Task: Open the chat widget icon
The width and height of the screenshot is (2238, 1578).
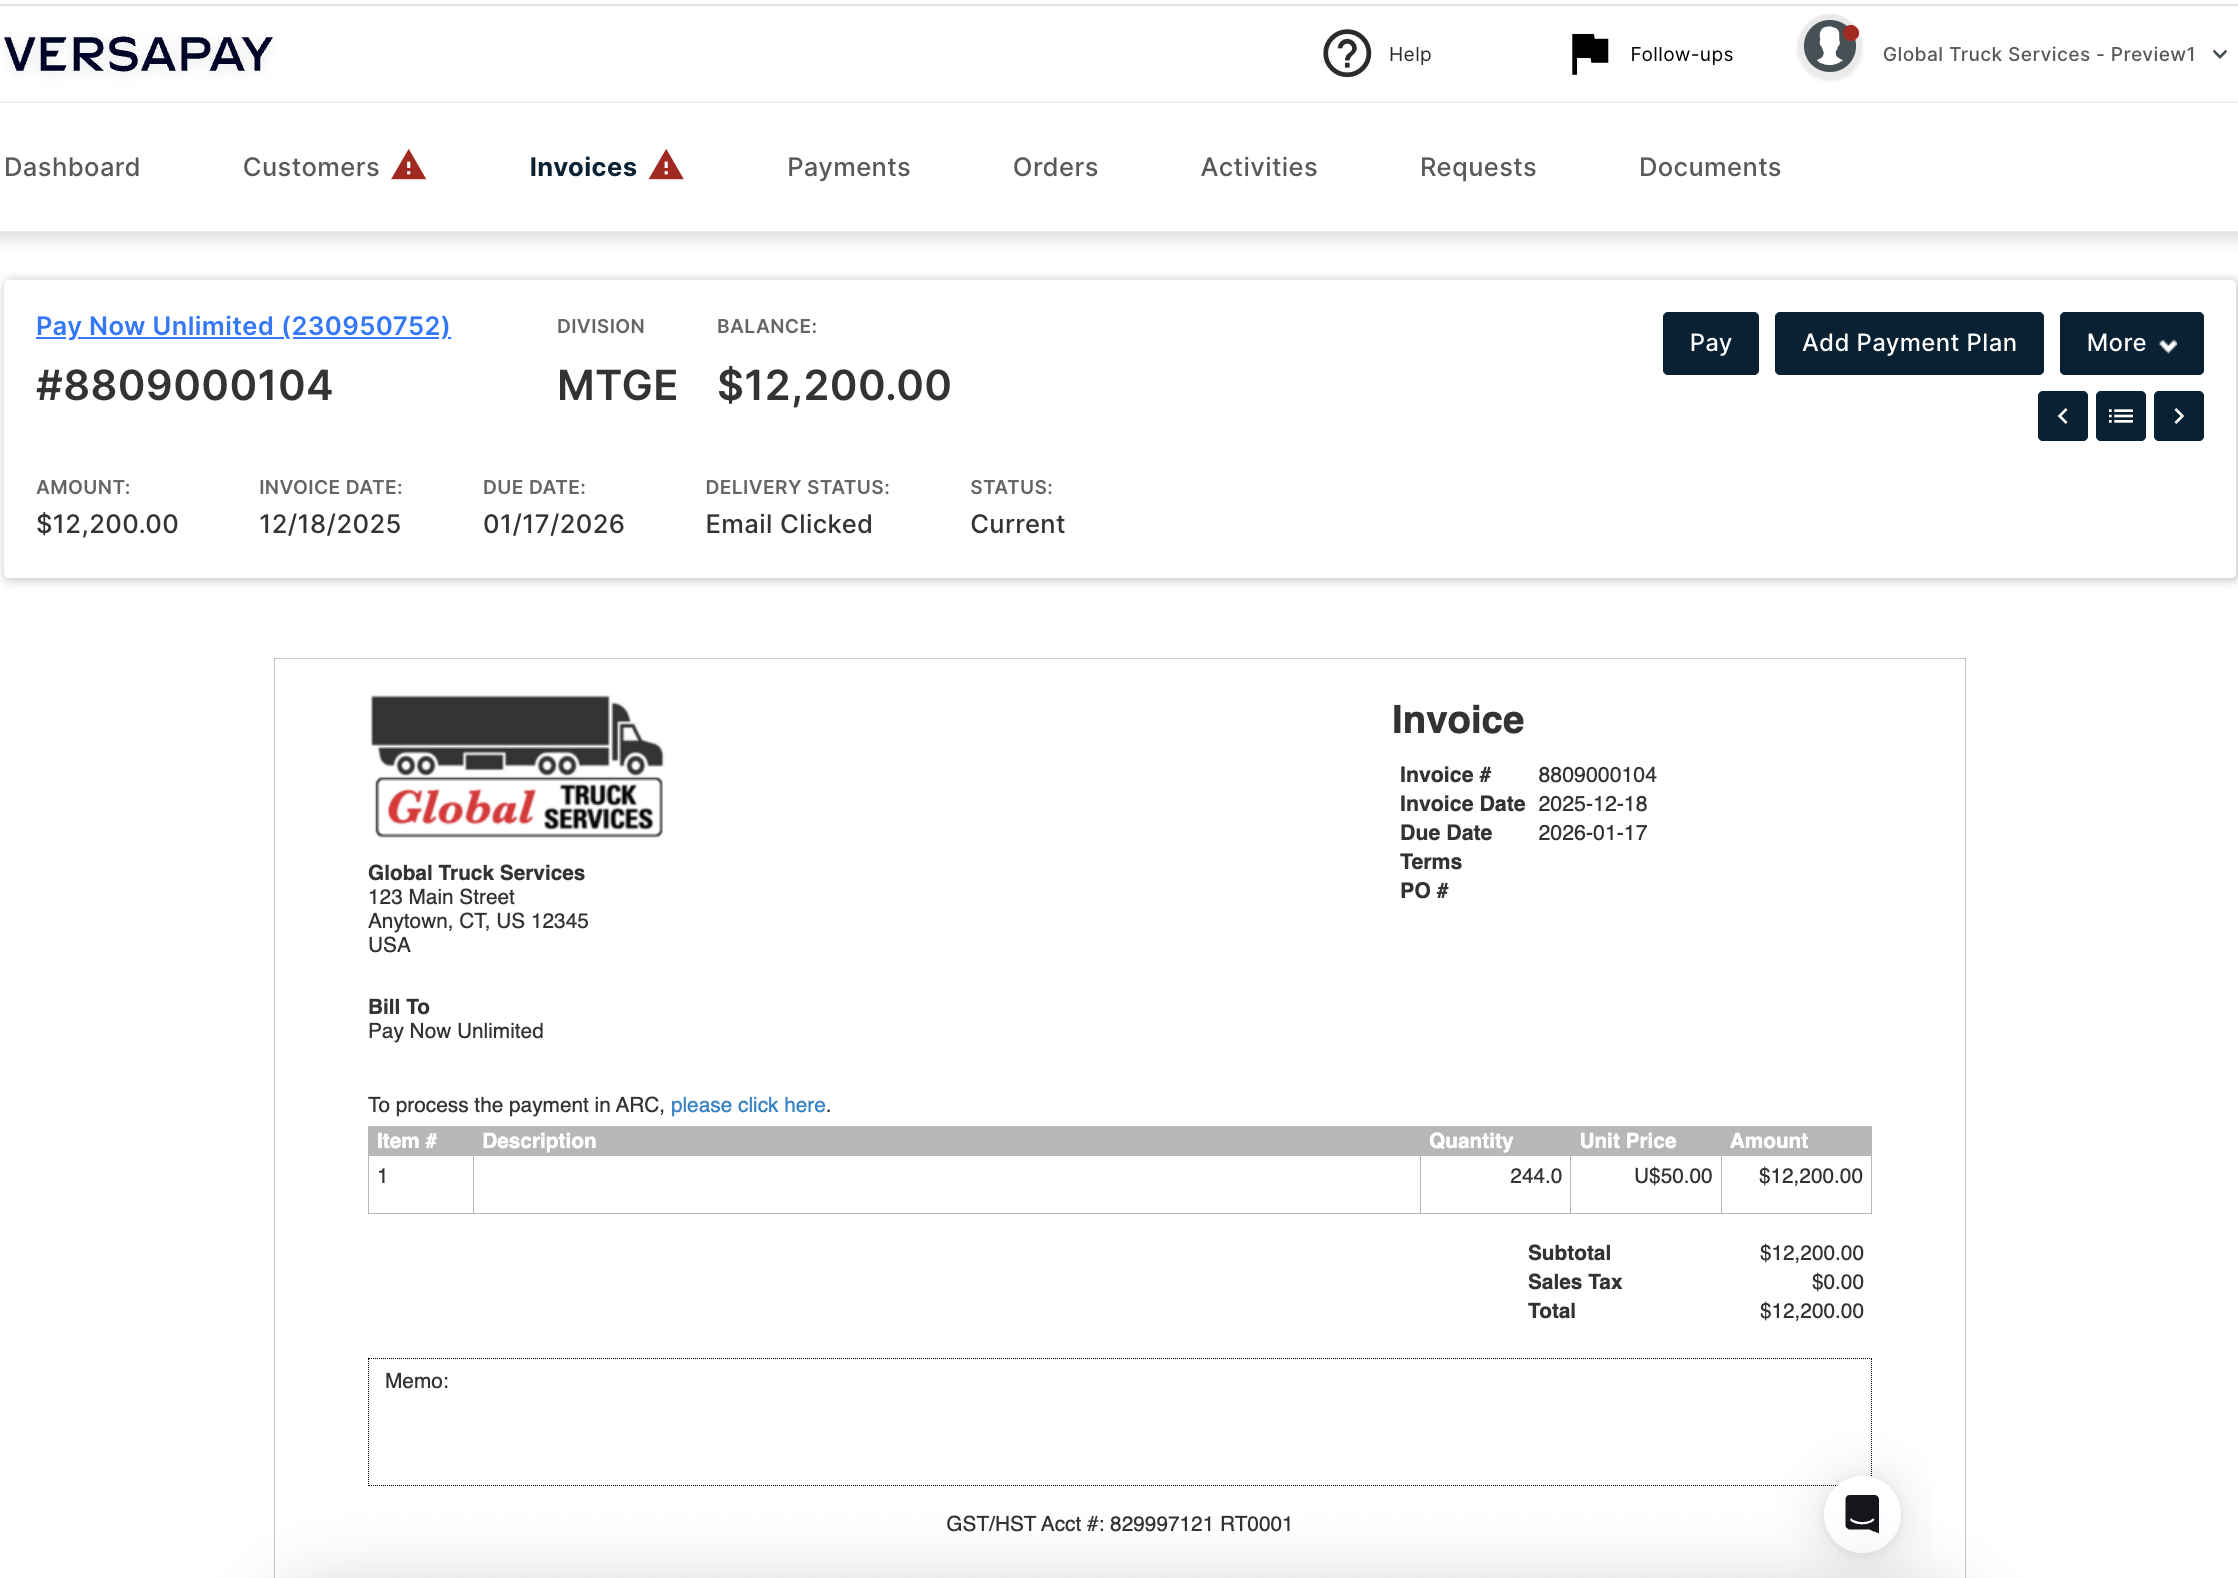Action: 1861,1514
